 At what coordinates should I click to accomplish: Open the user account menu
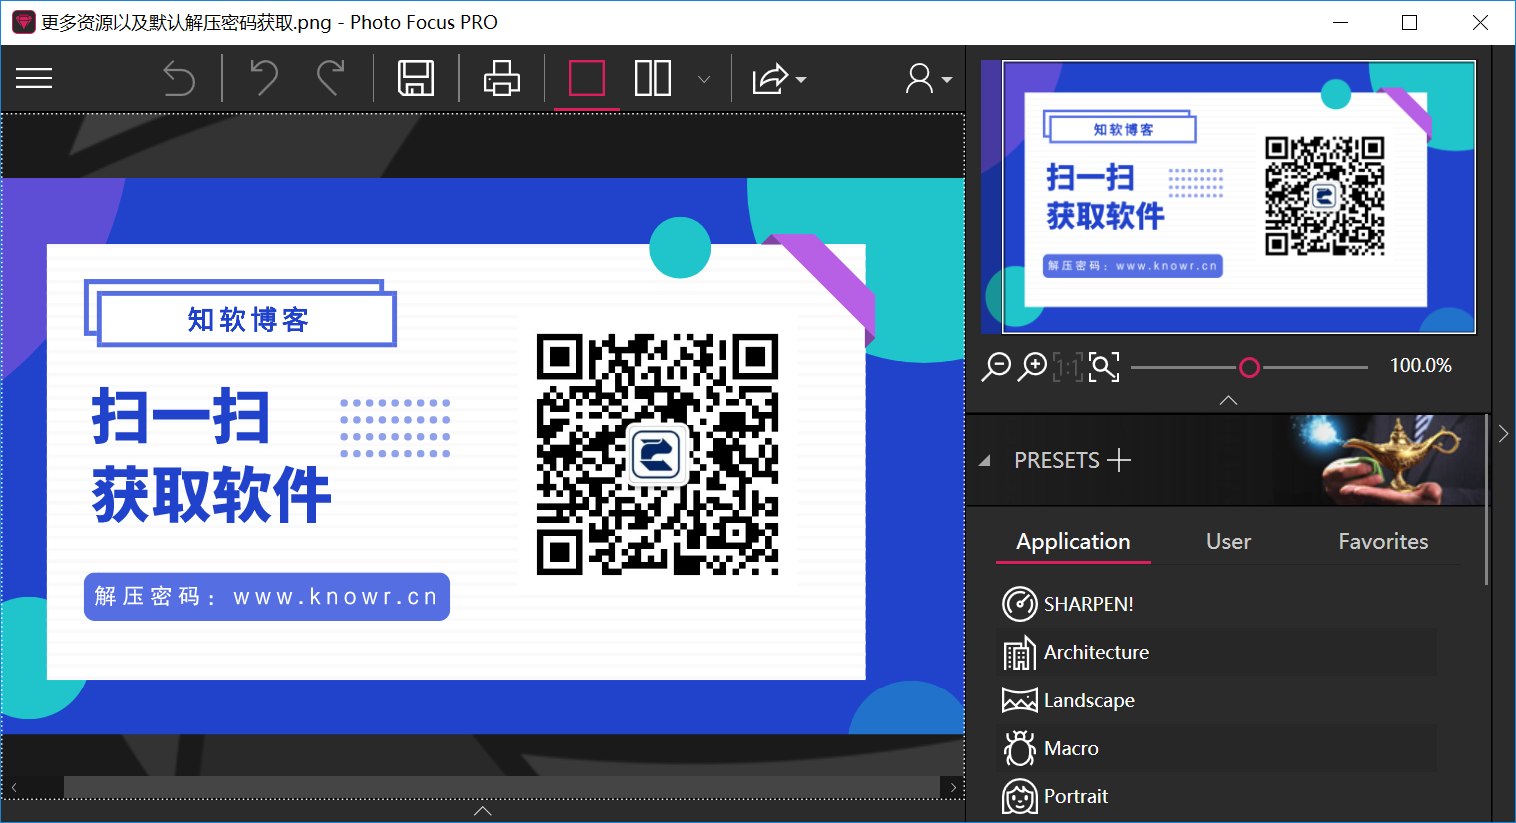coord(928,78)
